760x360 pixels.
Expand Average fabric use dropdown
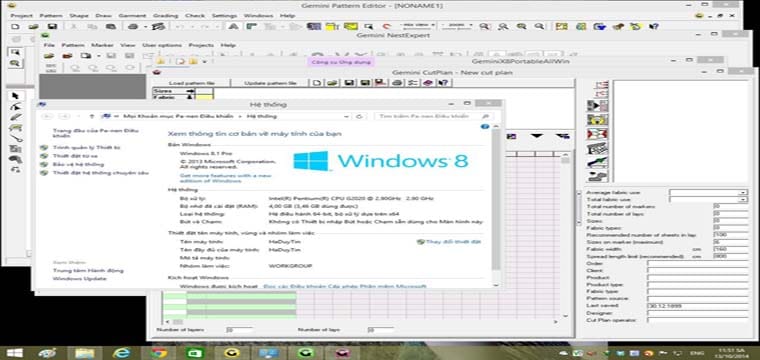(743, 192)
